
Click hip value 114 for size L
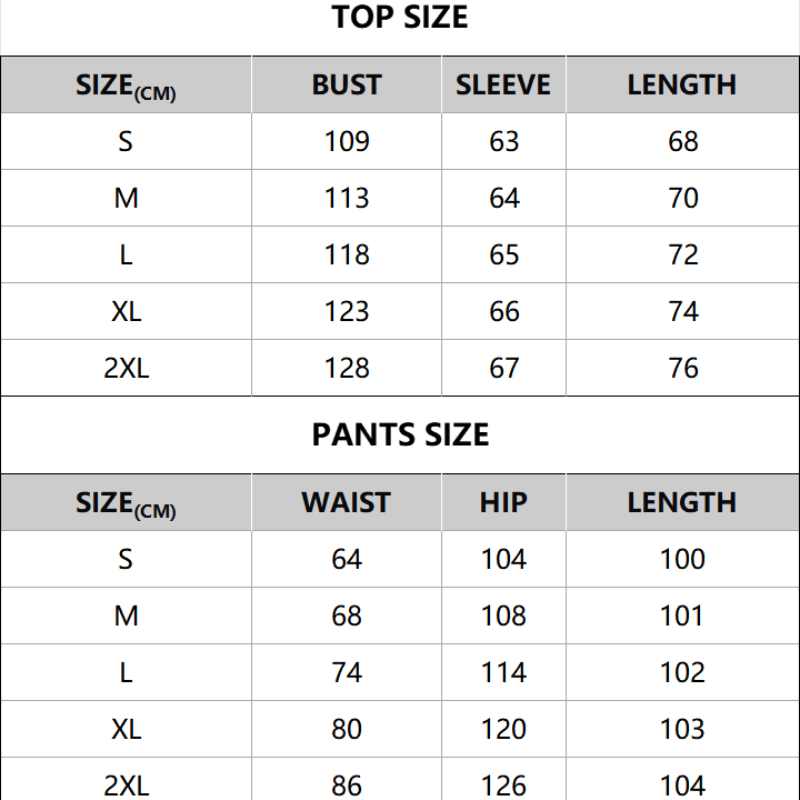point(503,673)
